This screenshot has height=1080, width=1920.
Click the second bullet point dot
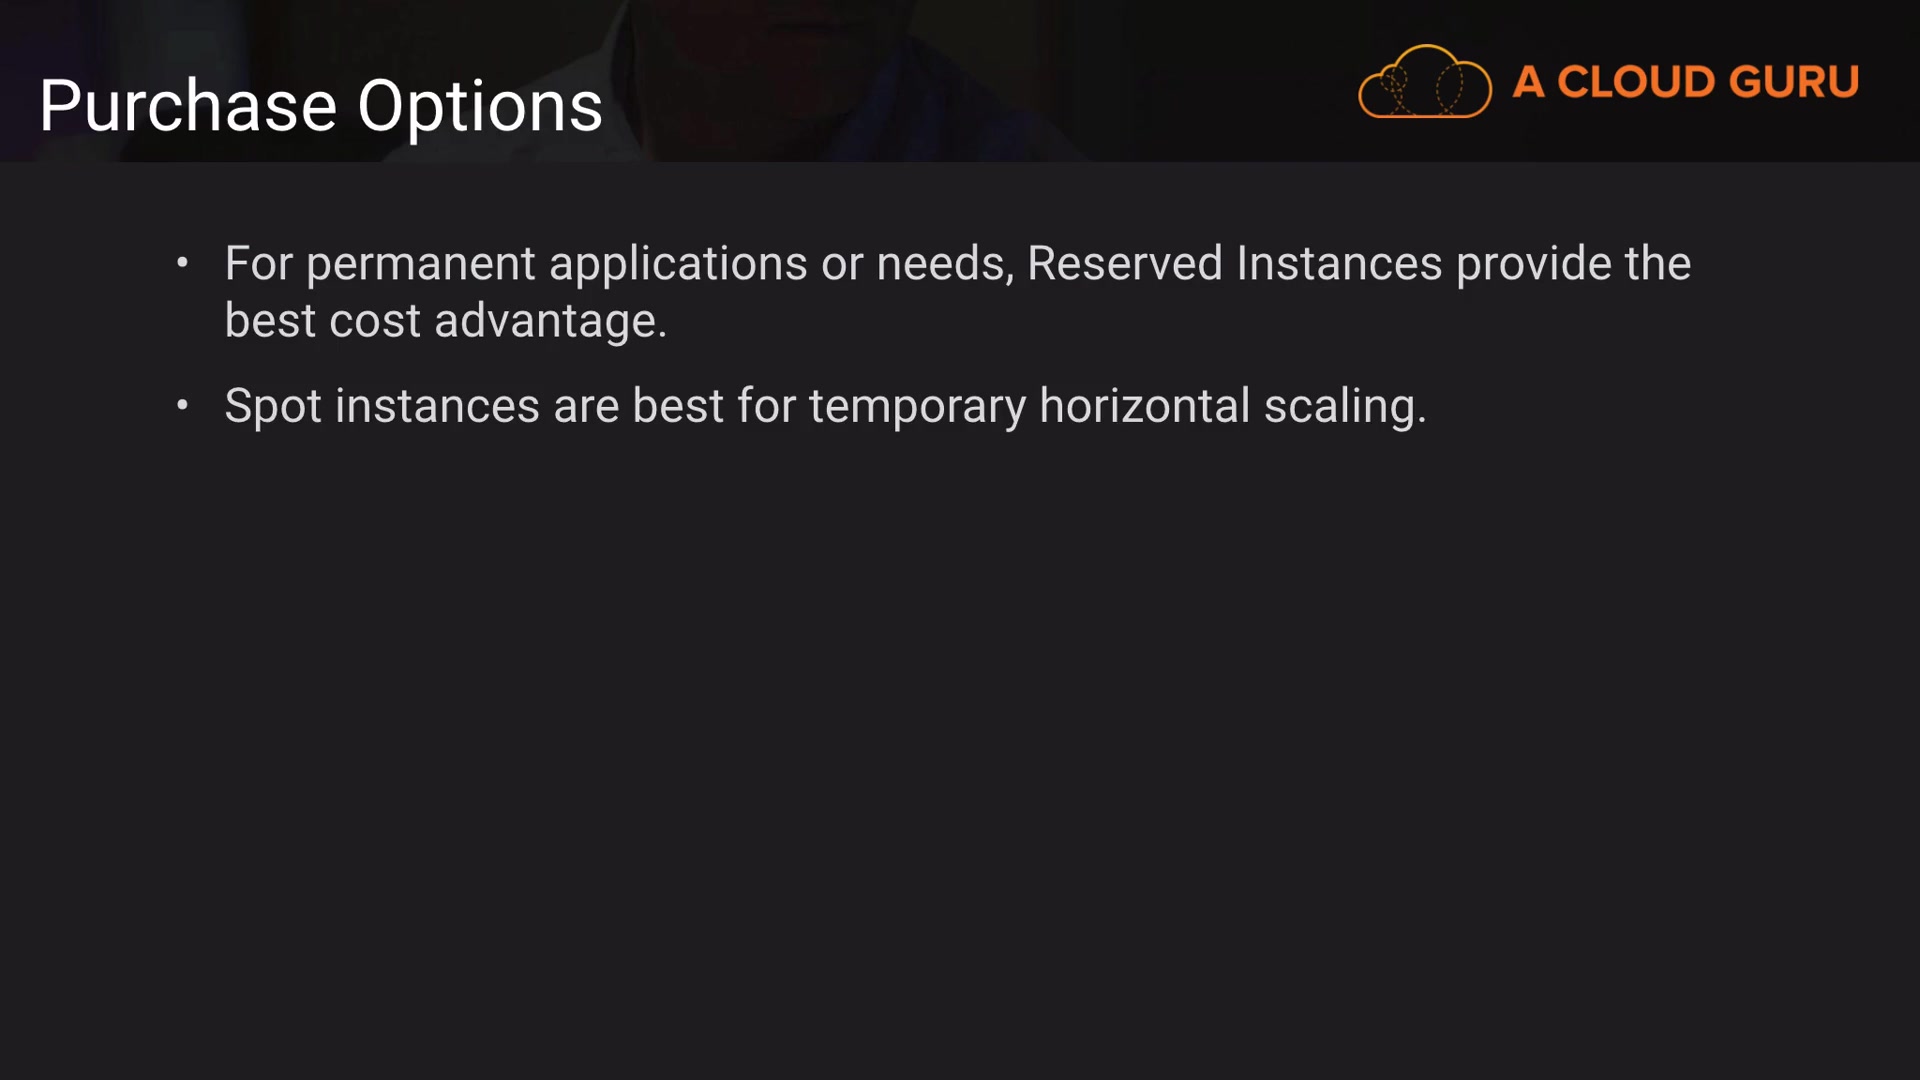182,405
